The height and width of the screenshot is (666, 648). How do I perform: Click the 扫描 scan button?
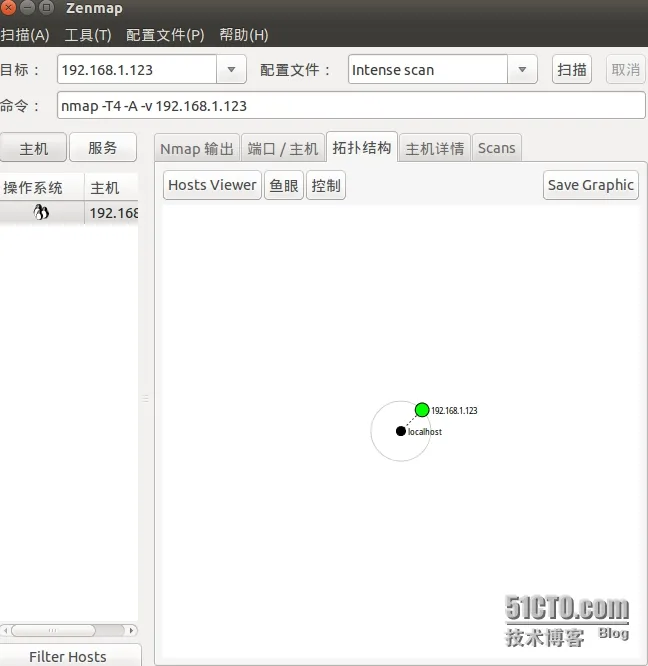pos(572,69)
